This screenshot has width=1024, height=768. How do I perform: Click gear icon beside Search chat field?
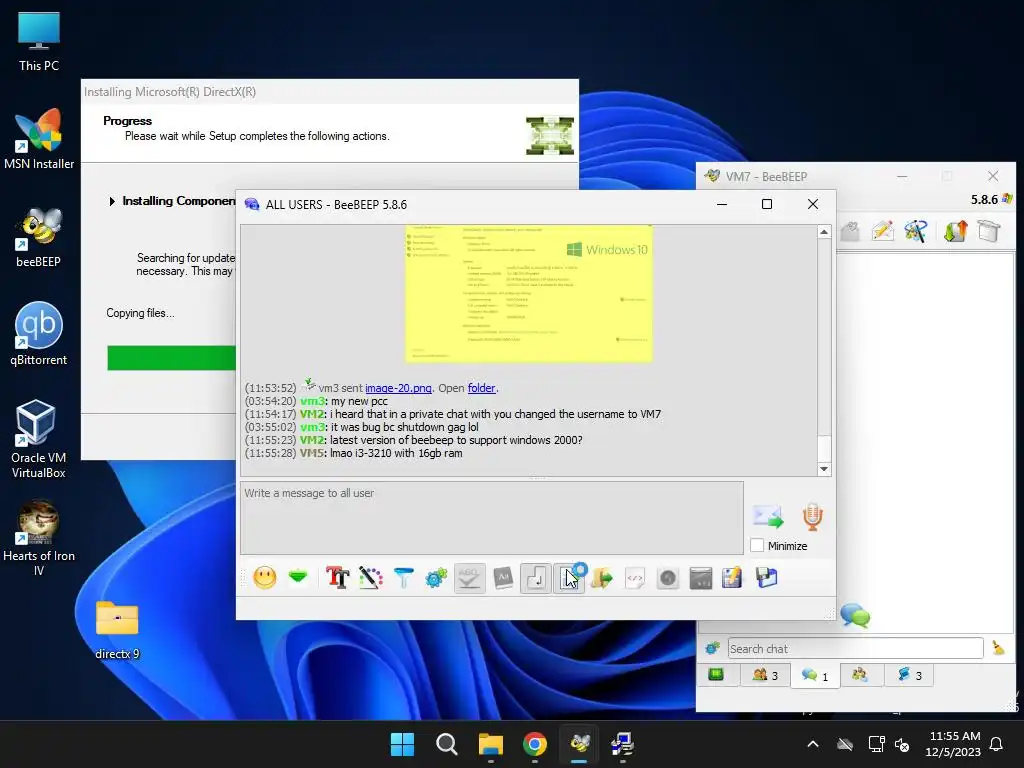712,648
